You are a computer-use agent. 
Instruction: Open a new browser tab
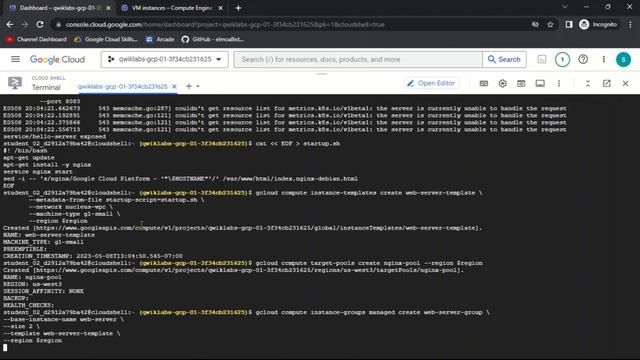click(x=238, y=8)
